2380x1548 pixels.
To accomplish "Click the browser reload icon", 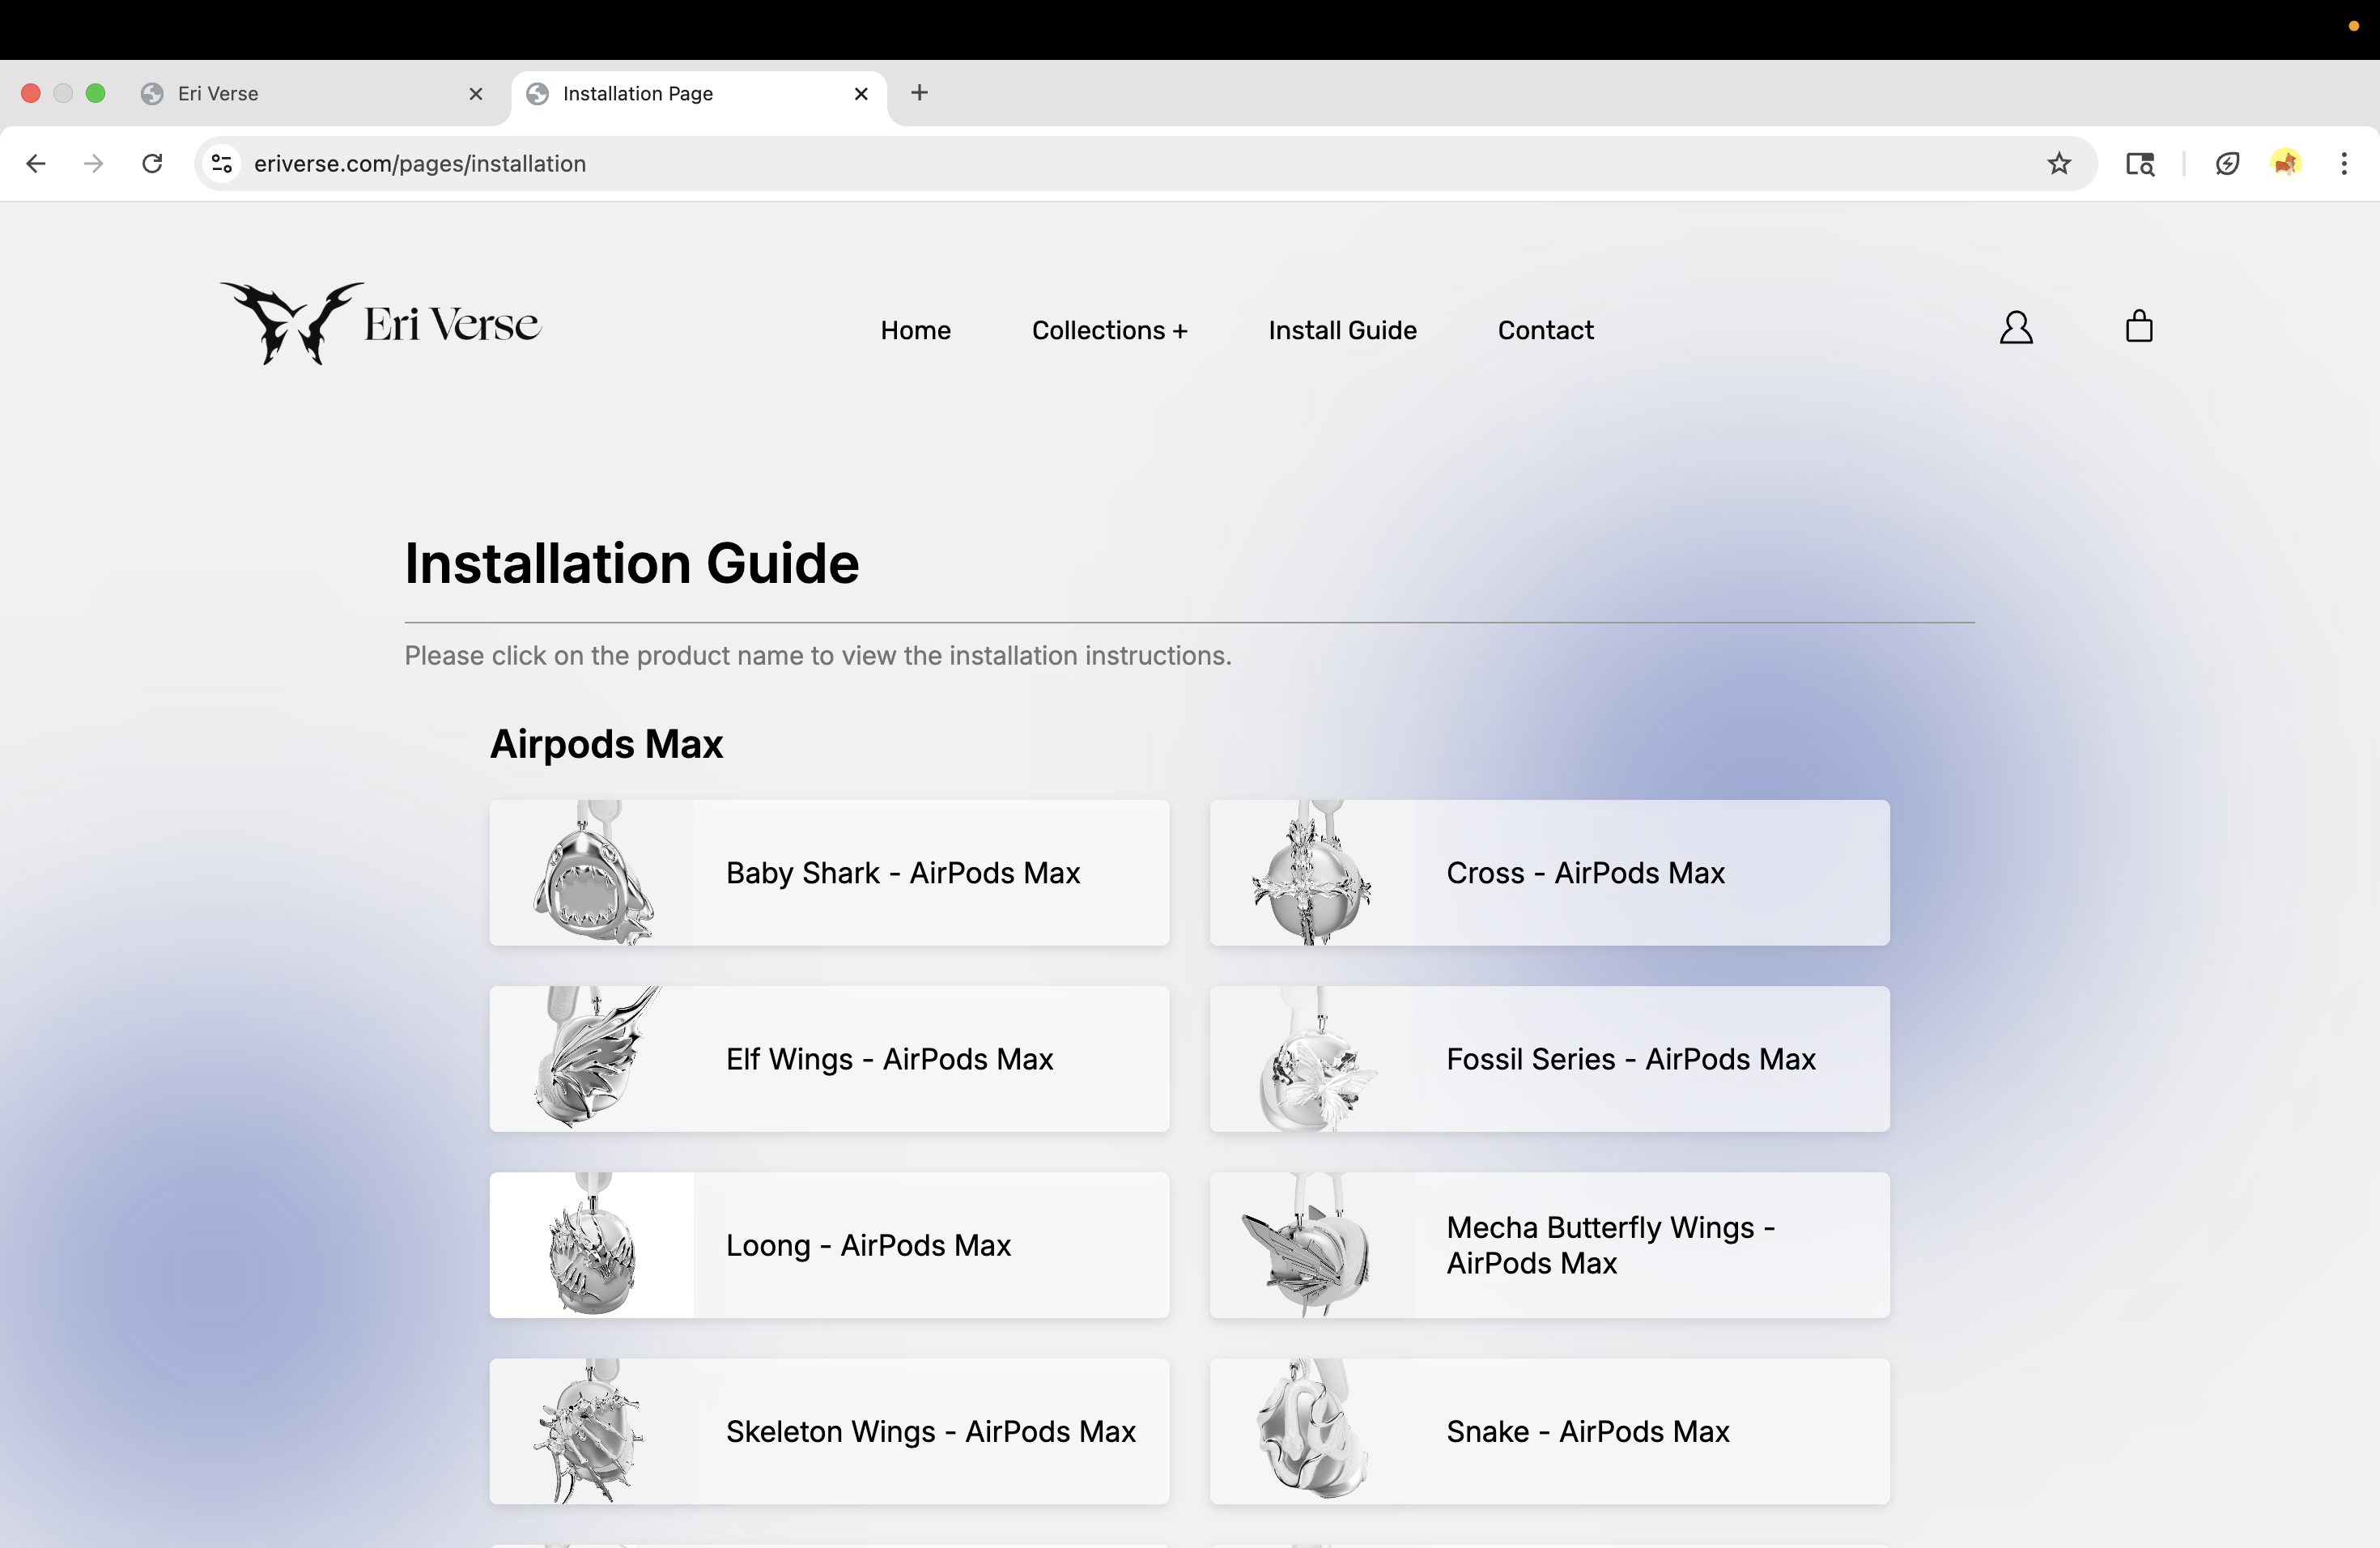I will [x=152, y=164].
